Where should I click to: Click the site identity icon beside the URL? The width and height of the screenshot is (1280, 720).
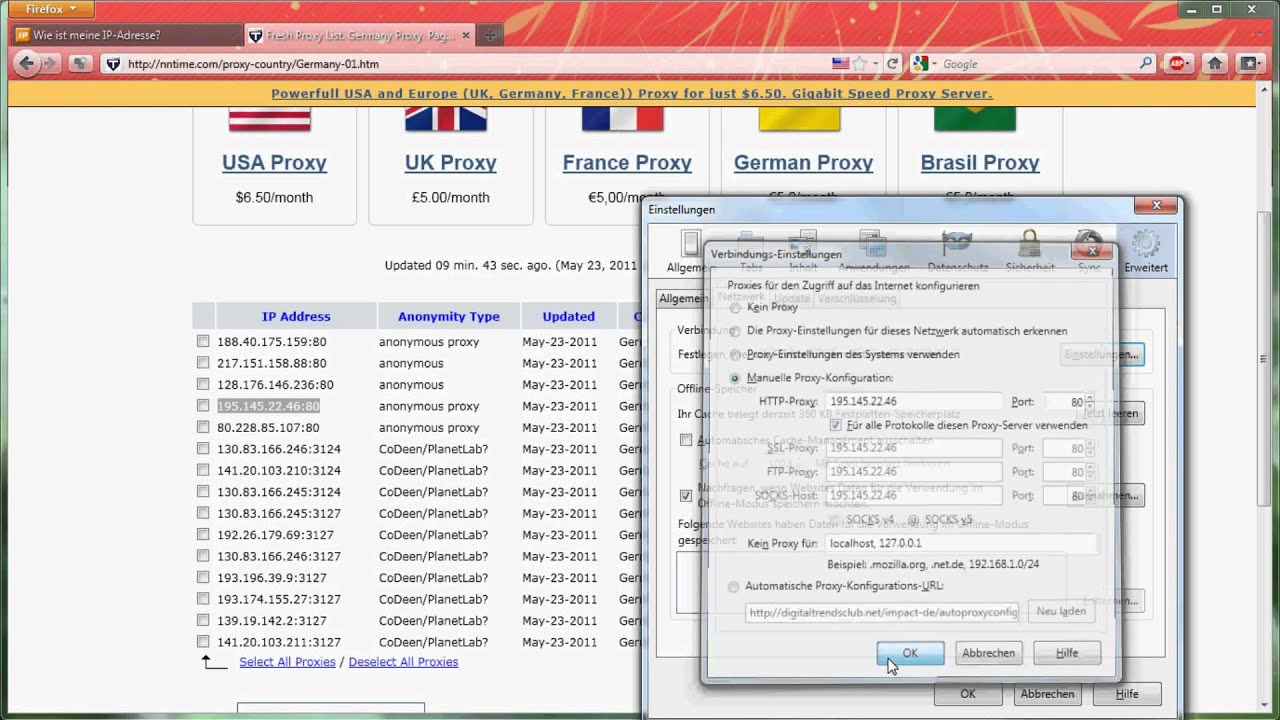(113, 64)
